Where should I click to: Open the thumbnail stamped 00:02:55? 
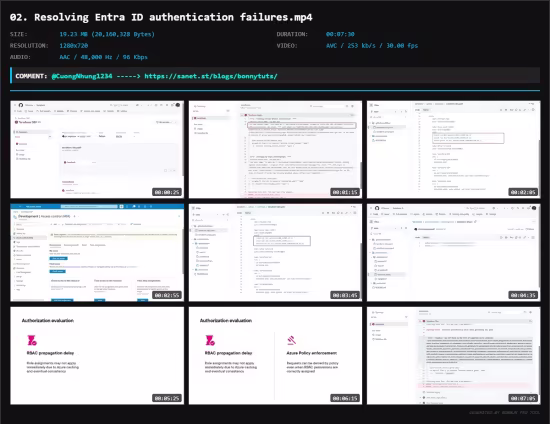point(97,253)
